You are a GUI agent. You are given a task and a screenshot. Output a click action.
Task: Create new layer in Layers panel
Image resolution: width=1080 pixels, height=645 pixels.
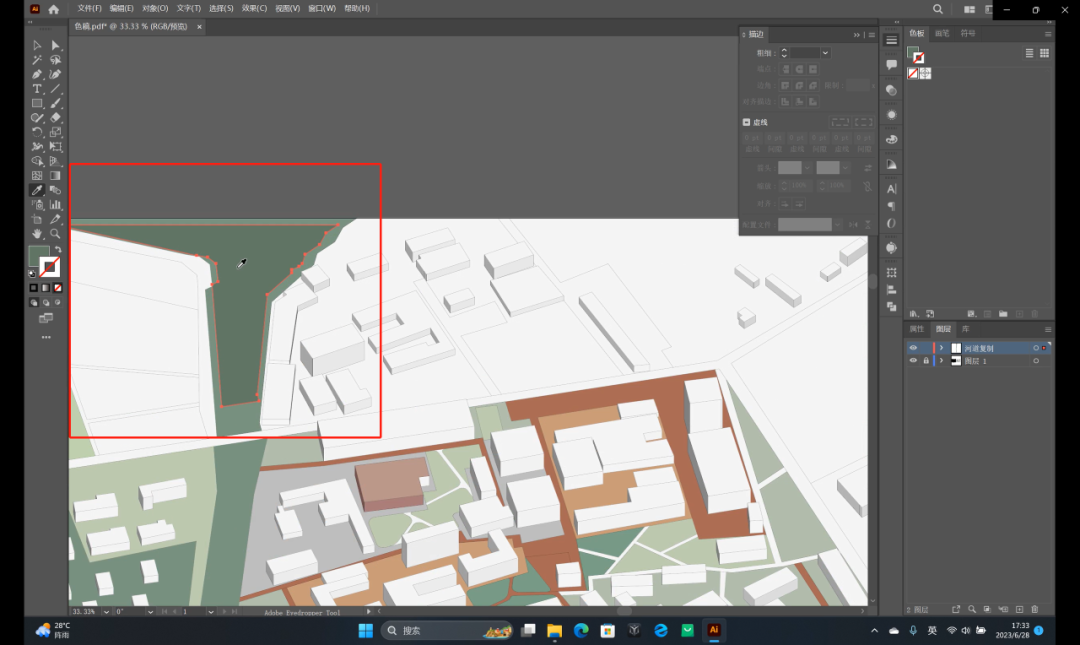[1019, 609]
